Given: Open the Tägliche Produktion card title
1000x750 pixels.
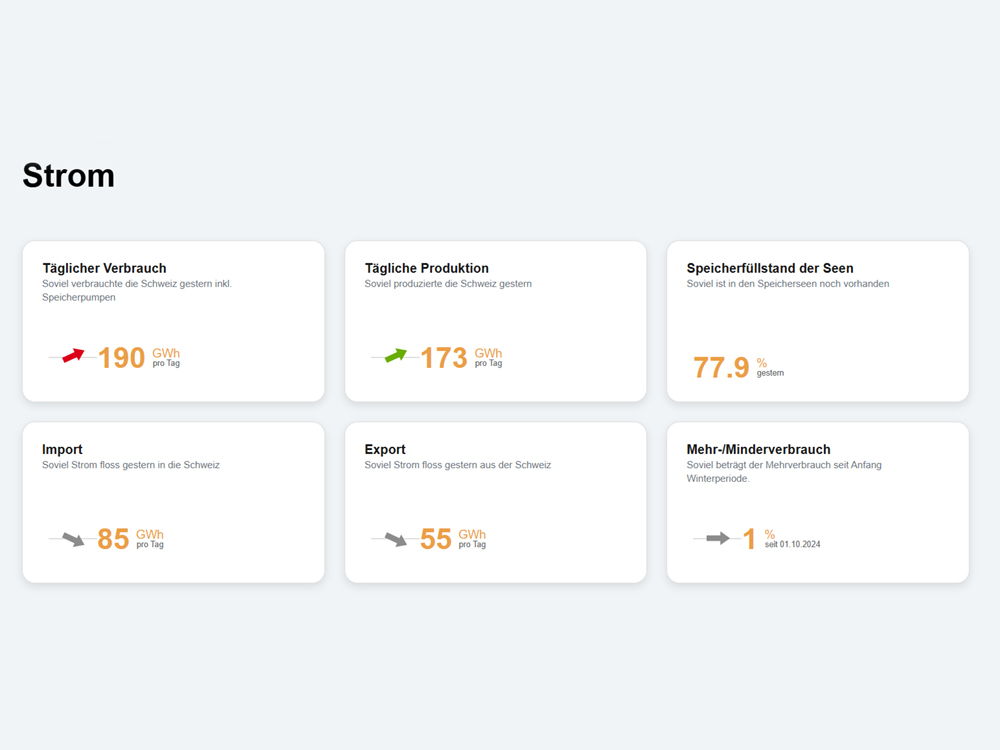Looking at the screenshot, I should click(x=426, y=268).
